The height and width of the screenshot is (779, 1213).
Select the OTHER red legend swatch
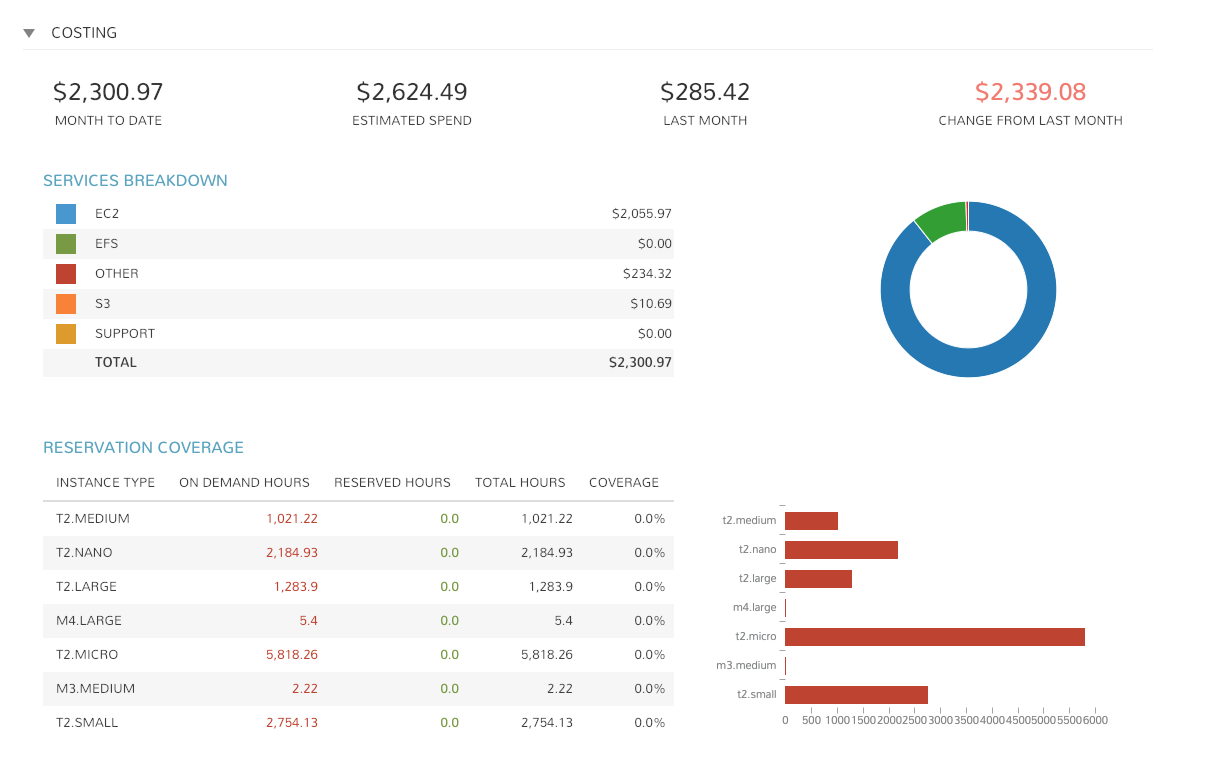(x=66, y=274)
